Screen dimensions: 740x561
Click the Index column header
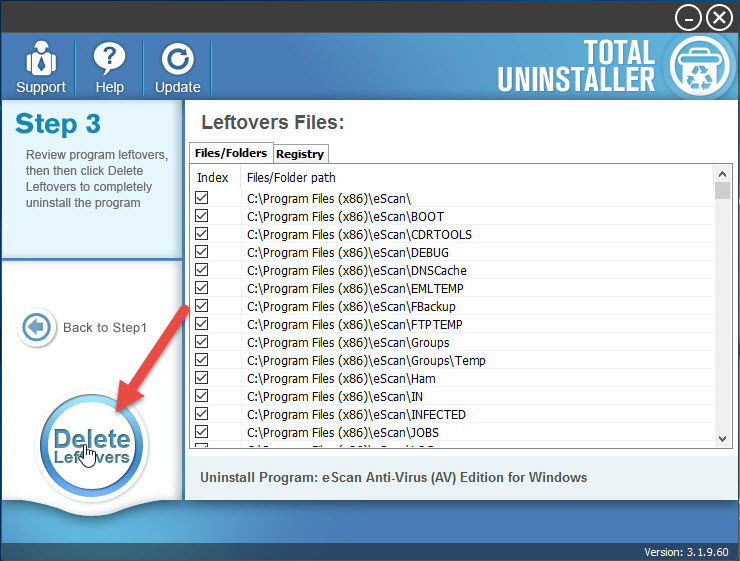pos(212,177)
